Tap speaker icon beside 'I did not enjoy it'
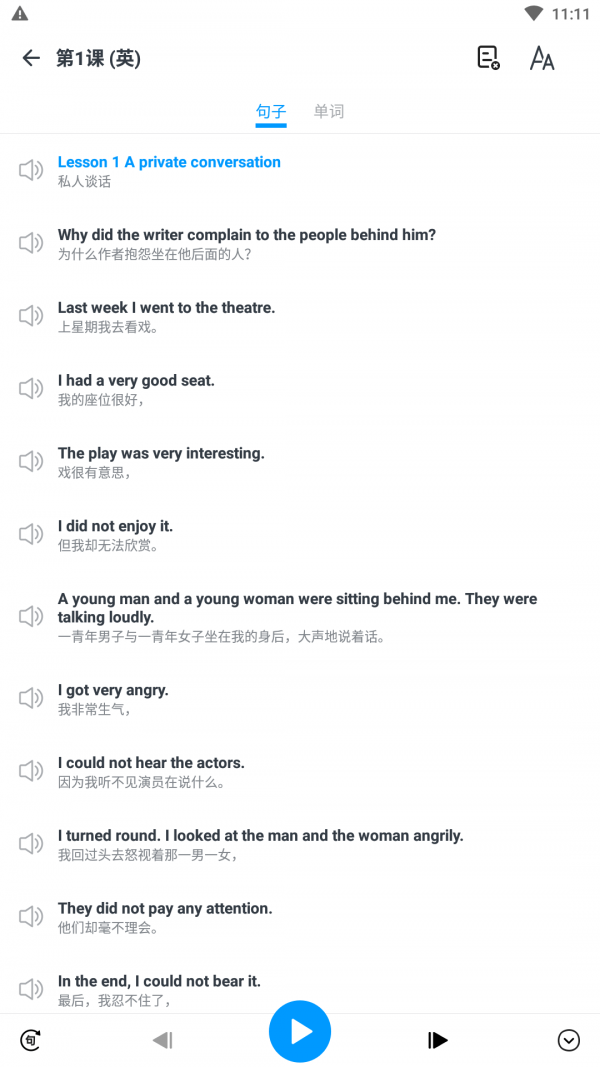Viewport: 600px width, 1067px height. (x=31, y=534)
